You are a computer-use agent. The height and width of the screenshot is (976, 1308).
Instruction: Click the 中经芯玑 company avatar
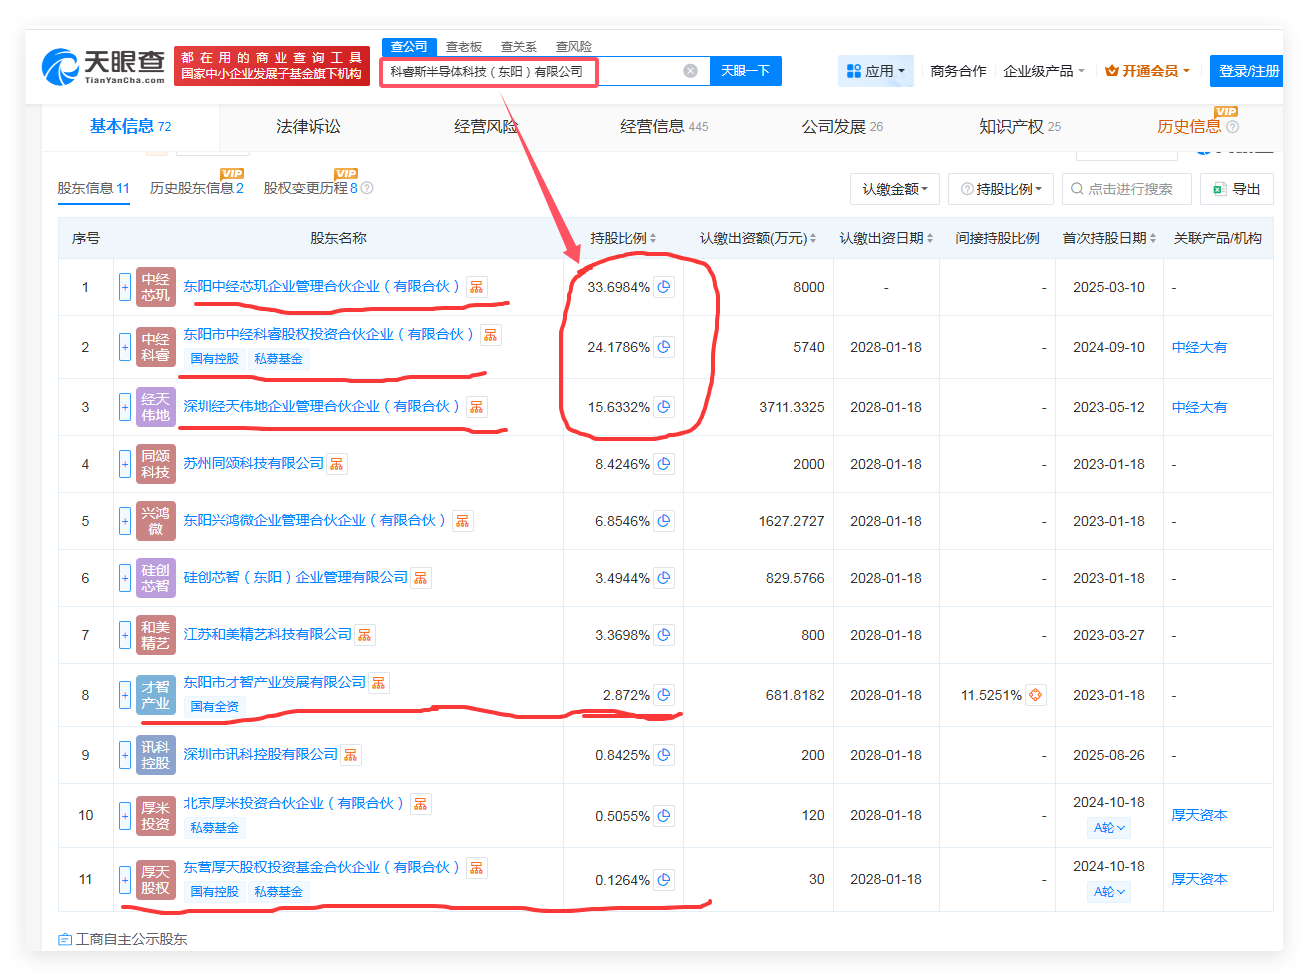[x=155, y=287]
